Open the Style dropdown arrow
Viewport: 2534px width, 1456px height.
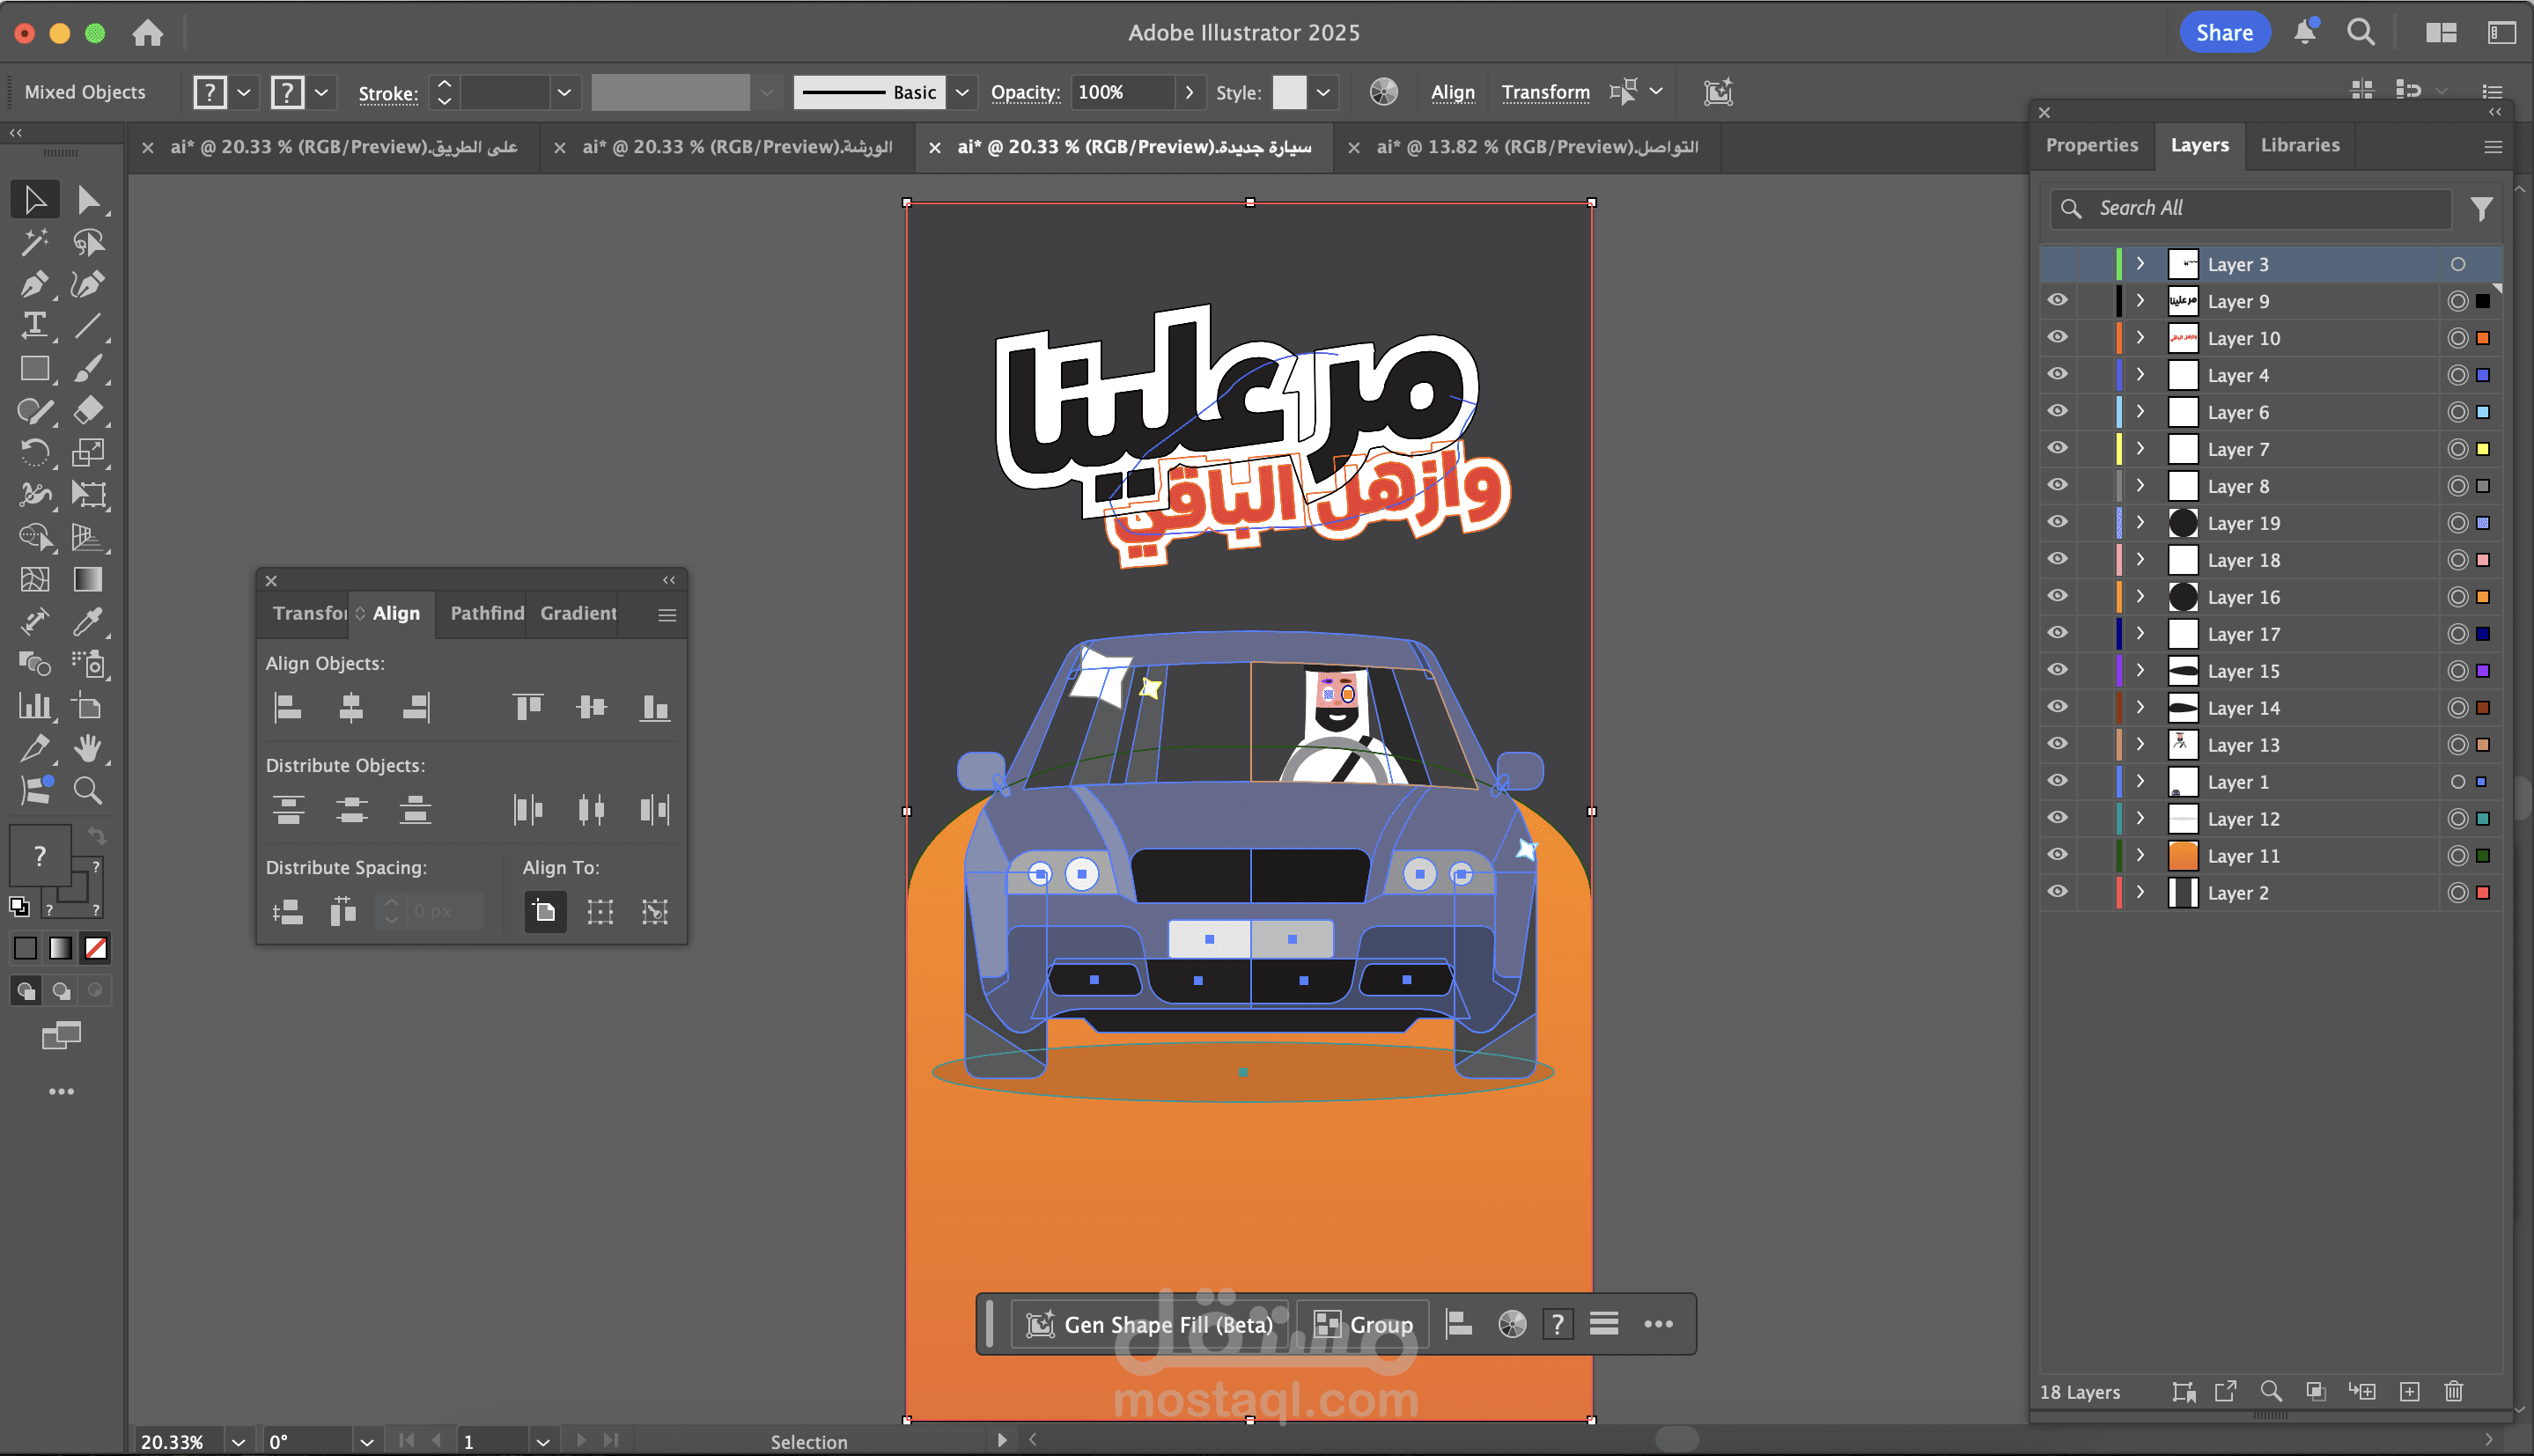[x=1323, y=93]
